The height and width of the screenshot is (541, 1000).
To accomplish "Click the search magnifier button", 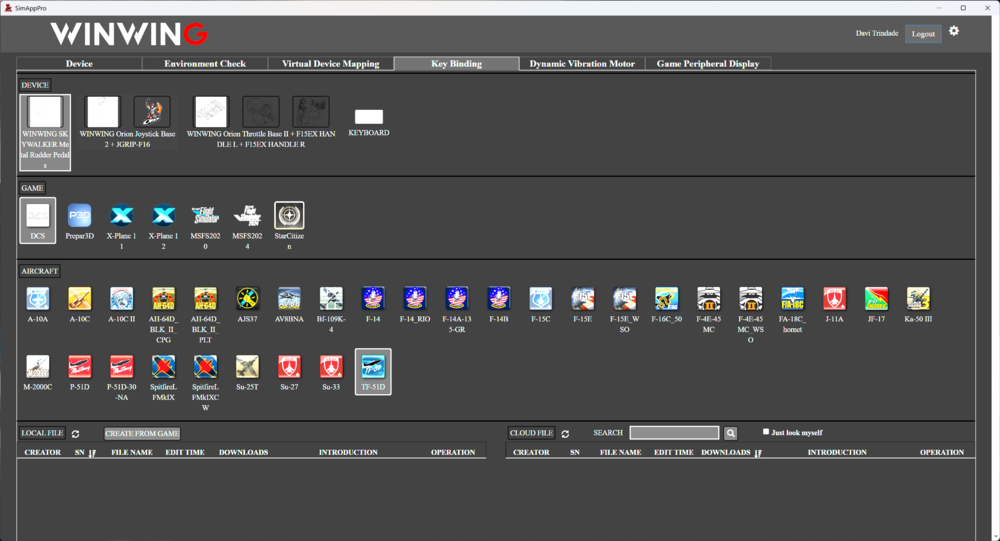I will coord(731,433).
